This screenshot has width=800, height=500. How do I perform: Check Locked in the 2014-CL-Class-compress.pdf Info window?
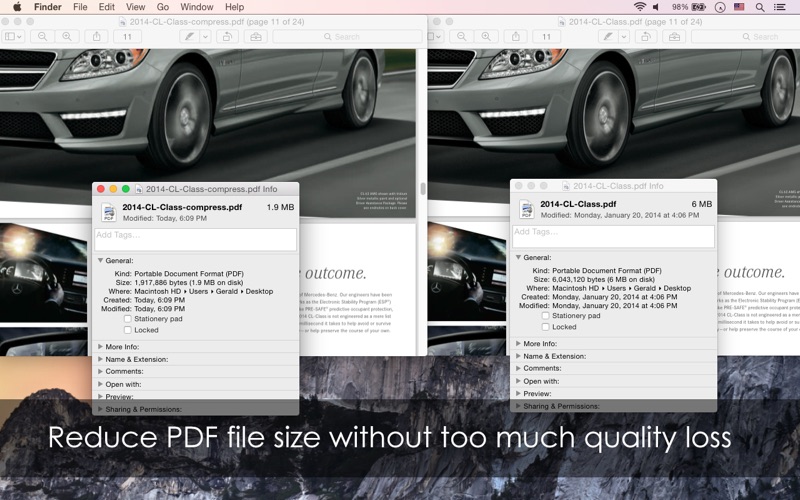point(127,330)
